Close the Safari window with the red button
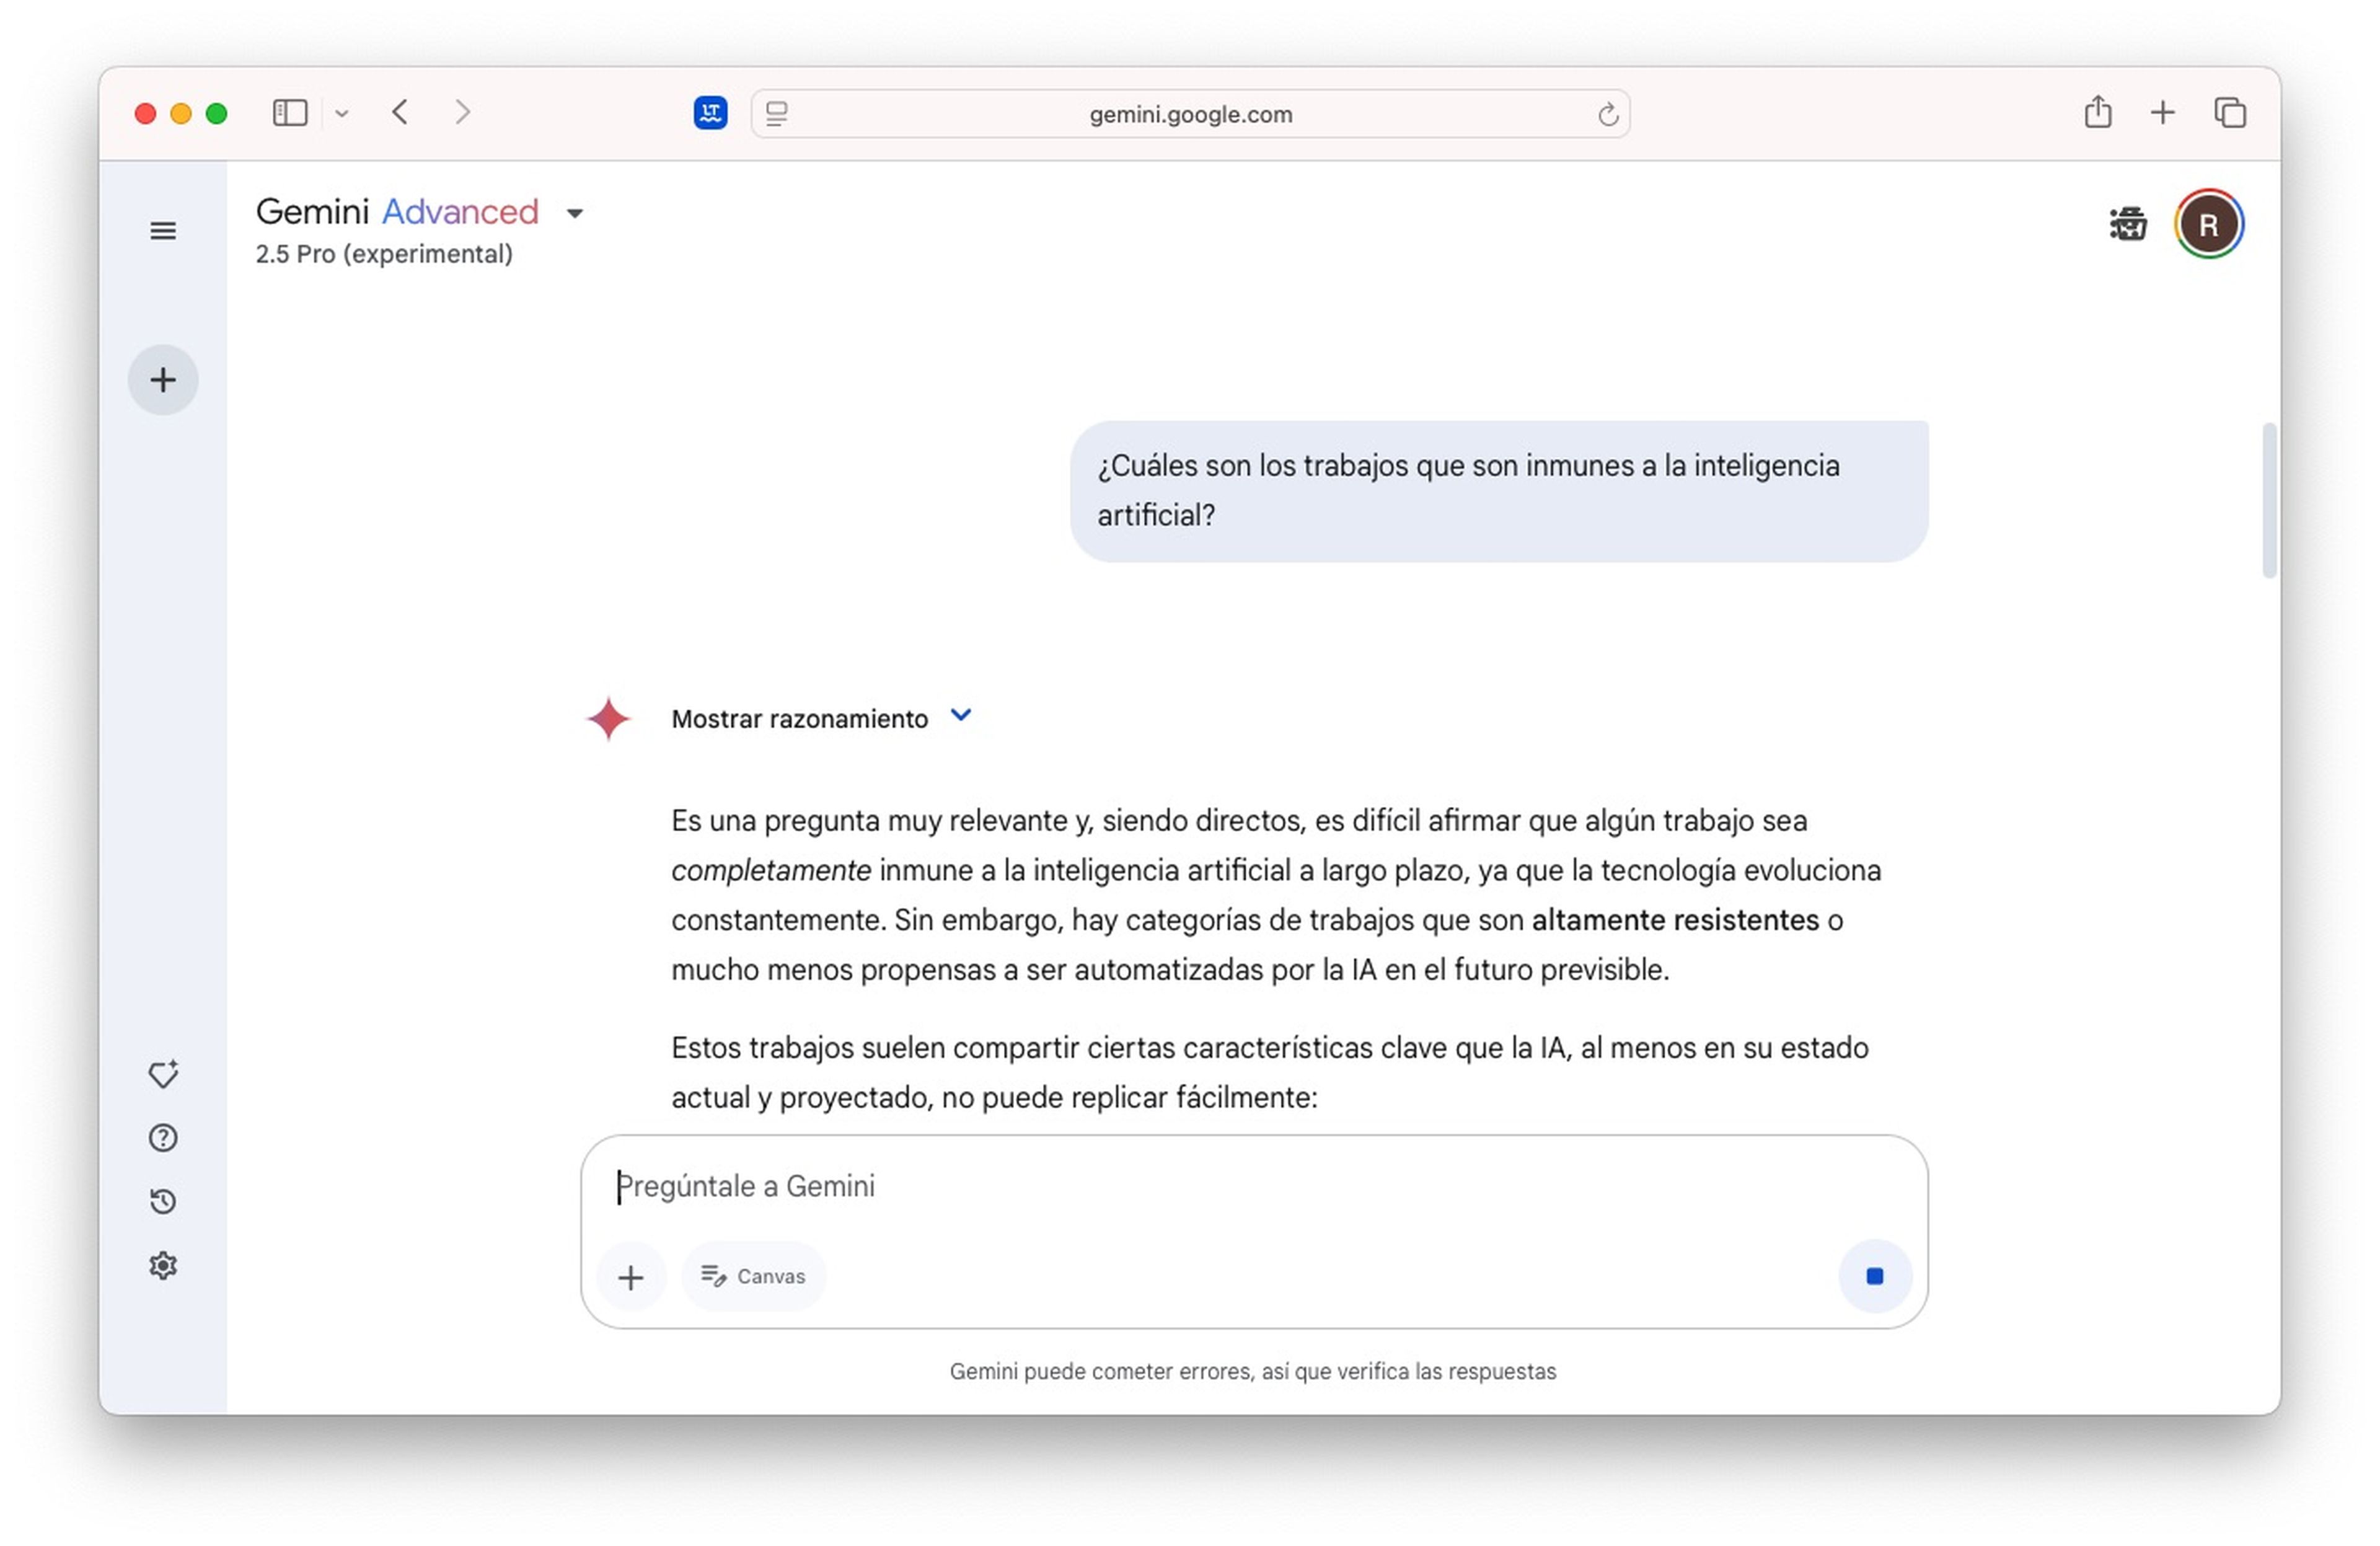 (x=145, y=114)
